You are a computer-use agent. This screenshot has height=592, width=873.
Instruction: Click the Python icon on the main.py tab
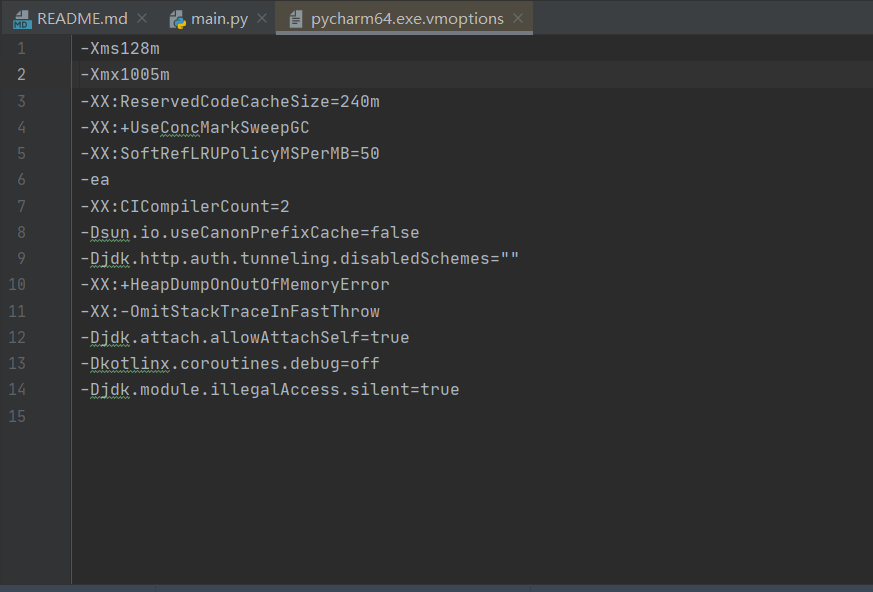tap(177, 18)
